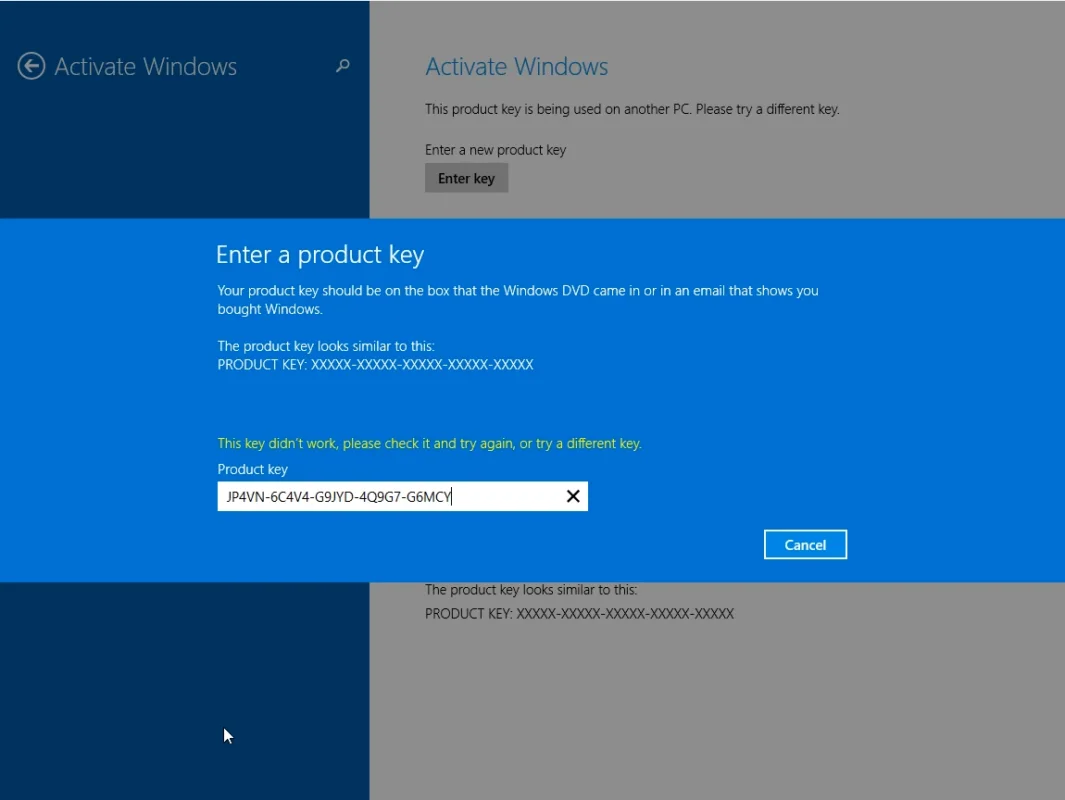The height and width of the screenshot is (800, 1065).
Task: Clear the product key with the X icon
Action: [x=572, y=496]
